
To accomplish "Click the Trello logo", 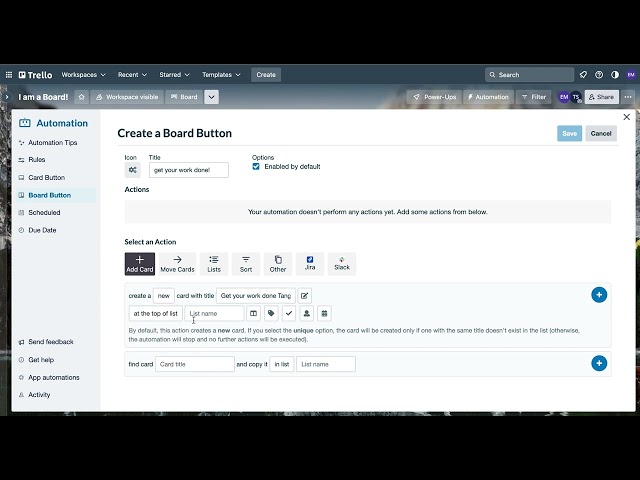I will point(36,75).
